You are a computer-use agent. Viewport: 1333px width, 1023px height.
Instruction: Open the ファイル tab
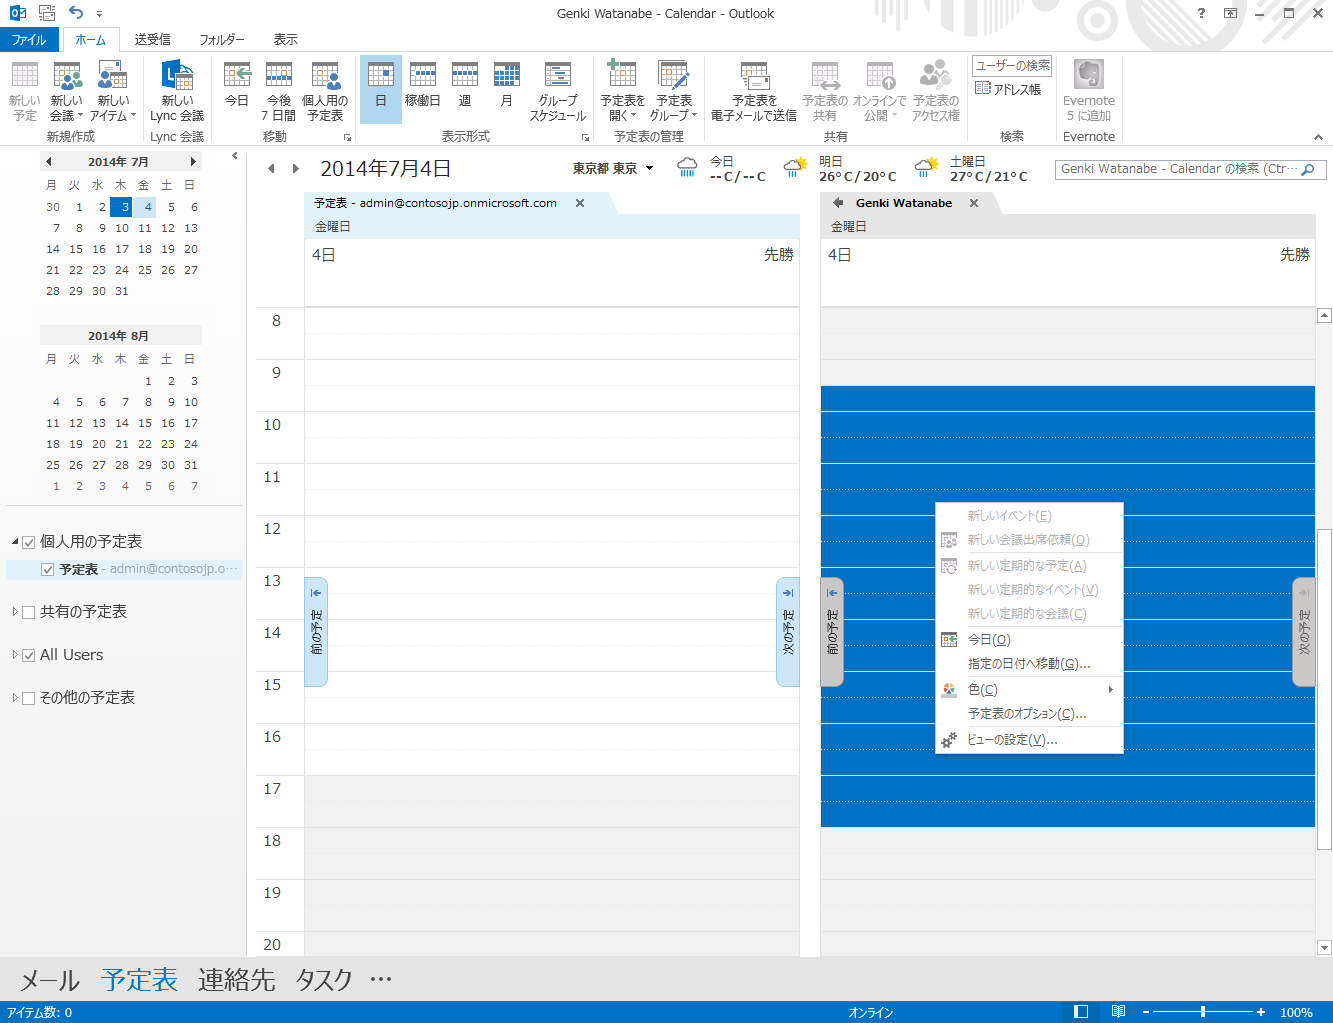(29, 40)
